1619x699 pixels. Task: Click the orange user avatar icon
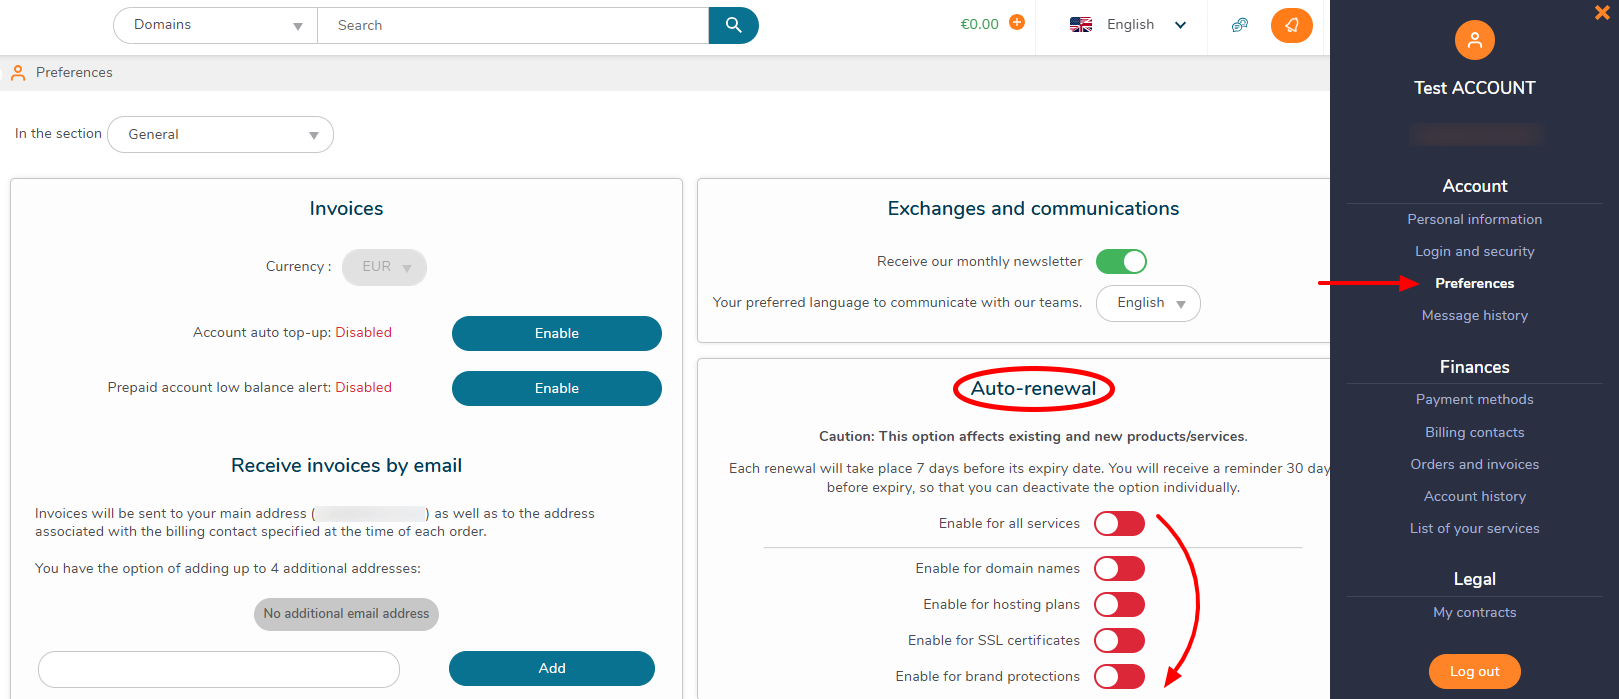coord(1474,40)
